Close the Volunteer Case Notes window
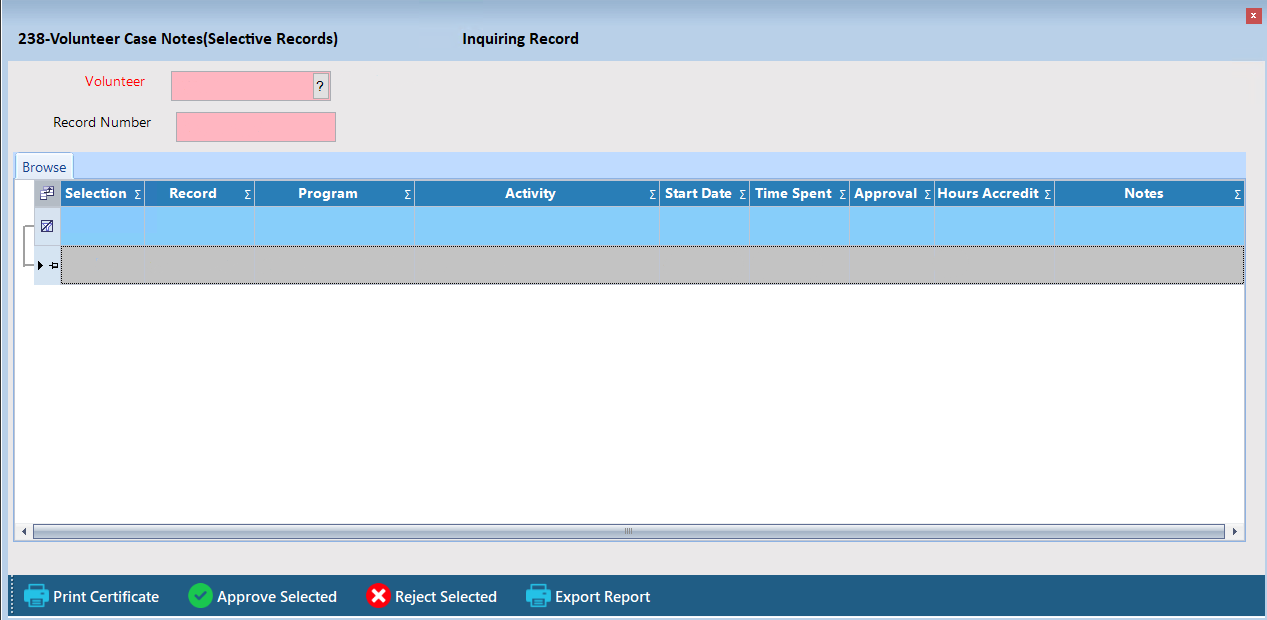1267x620 pixels. pyautogui.click(x=1253, y=16)
